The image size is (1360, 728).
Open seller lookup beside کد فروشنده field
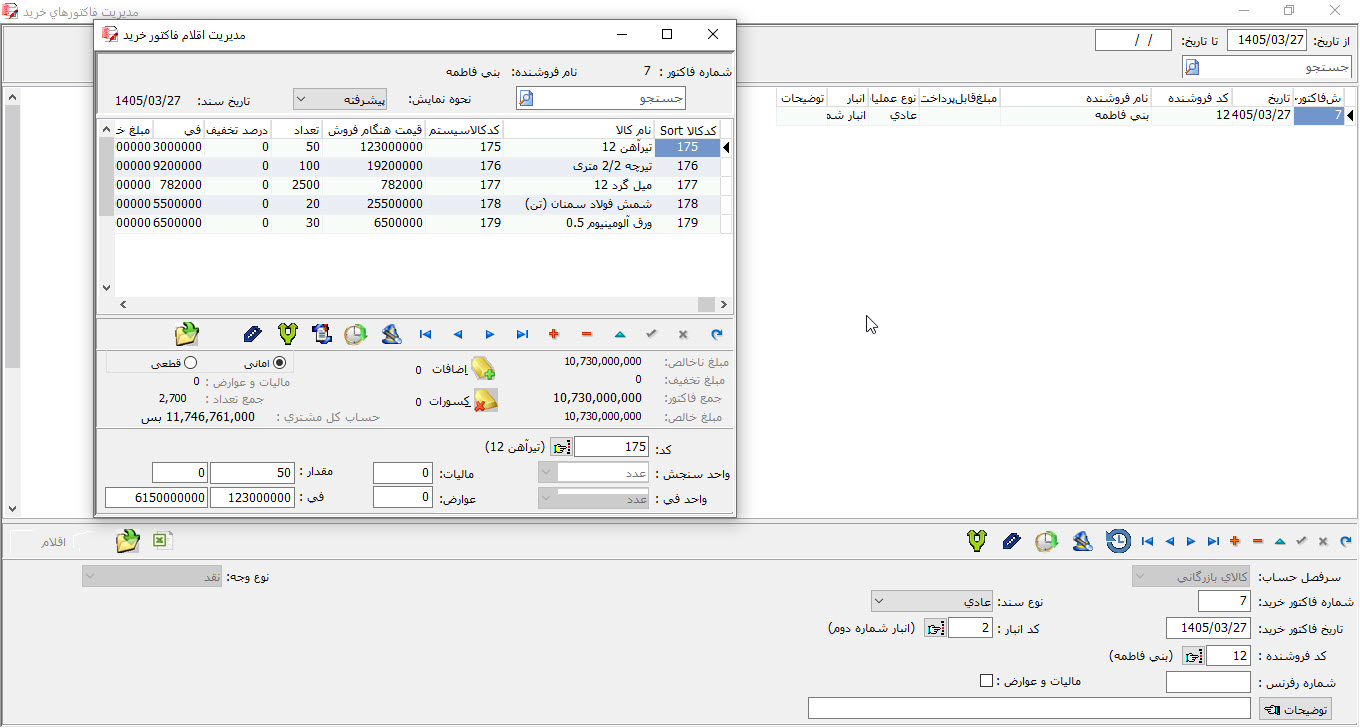click(1192, 656)
